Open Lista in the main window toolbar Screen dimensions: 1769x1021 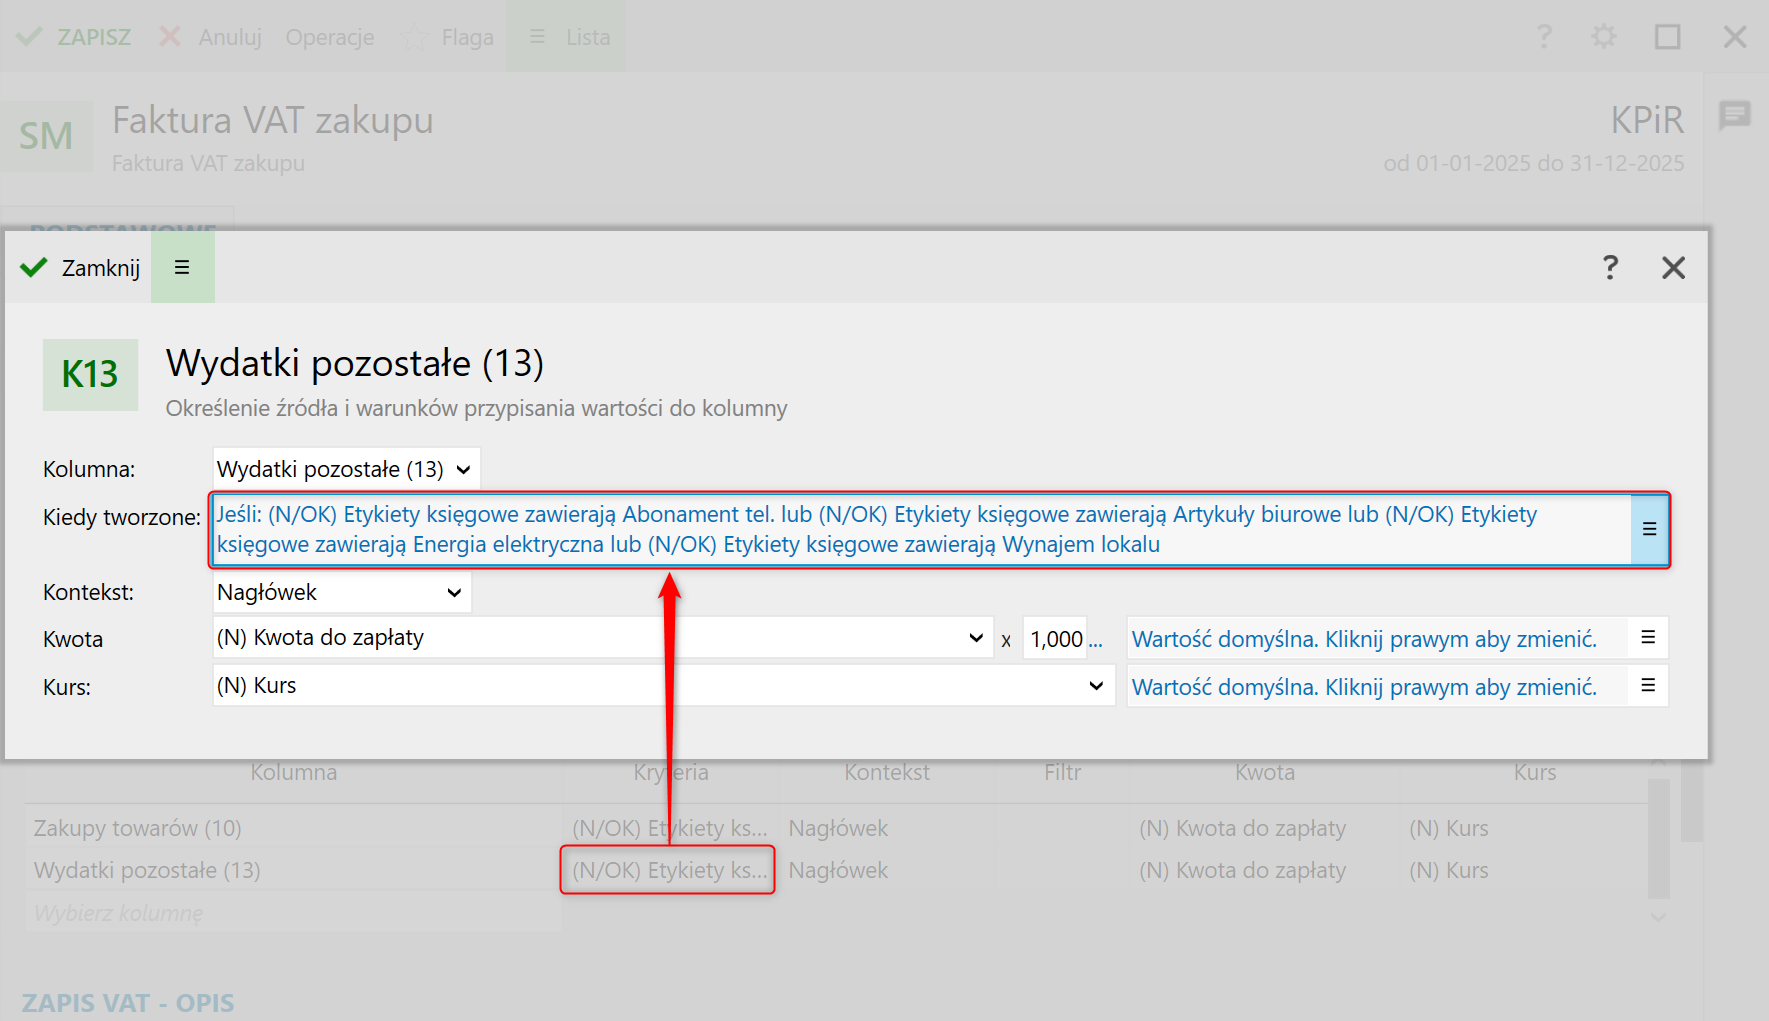pos(566,37)
